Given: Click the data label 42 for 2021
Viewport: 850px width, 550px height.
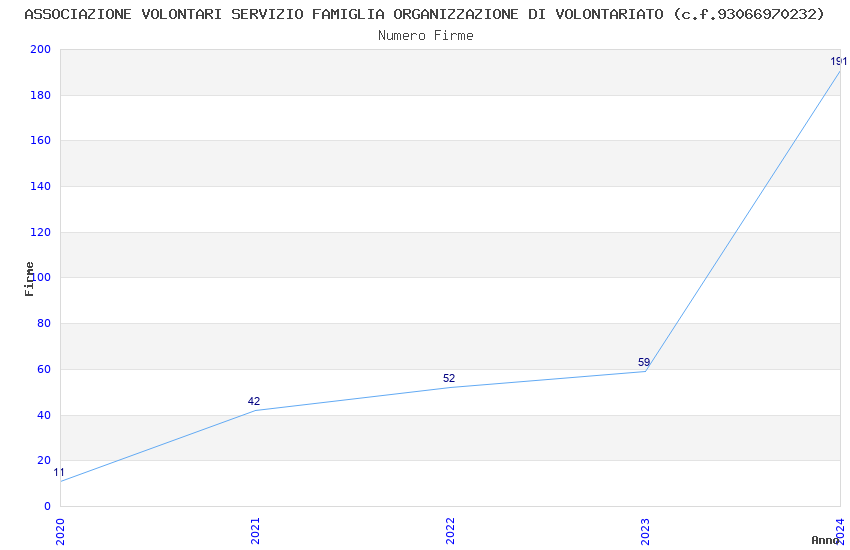Looking at the screenshot, I should (x=254, y=402).
